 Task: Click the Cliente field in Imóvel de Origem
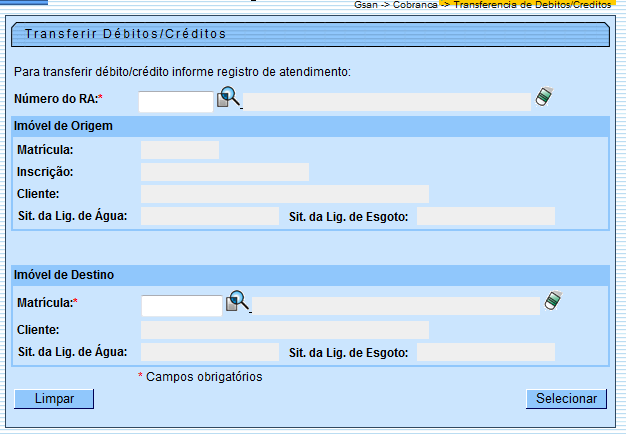(285, 194)
